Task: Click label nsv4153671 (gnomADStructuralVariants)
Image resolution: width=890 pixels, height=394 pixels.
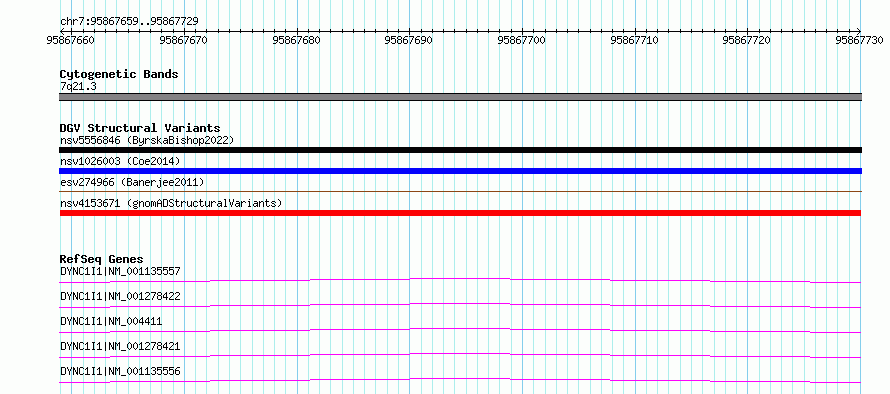Action: 171,203
